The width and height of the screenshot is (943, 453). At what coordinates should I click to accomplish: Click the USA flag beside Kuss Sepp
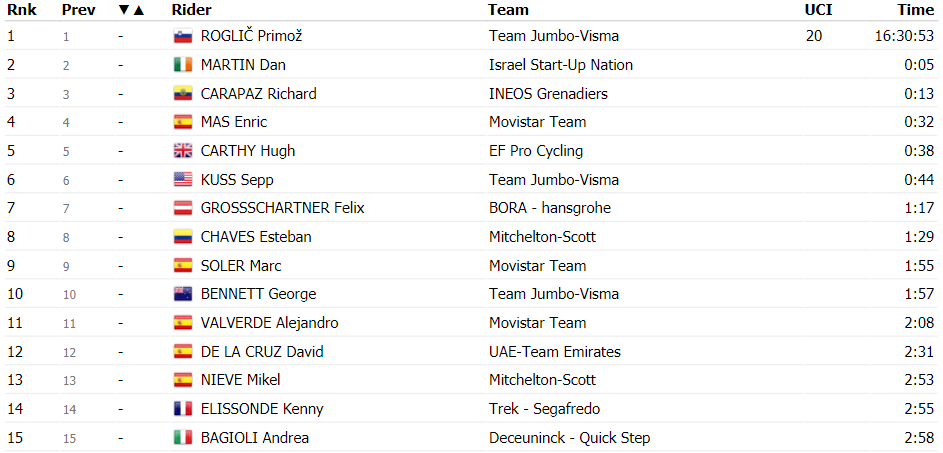182,179
